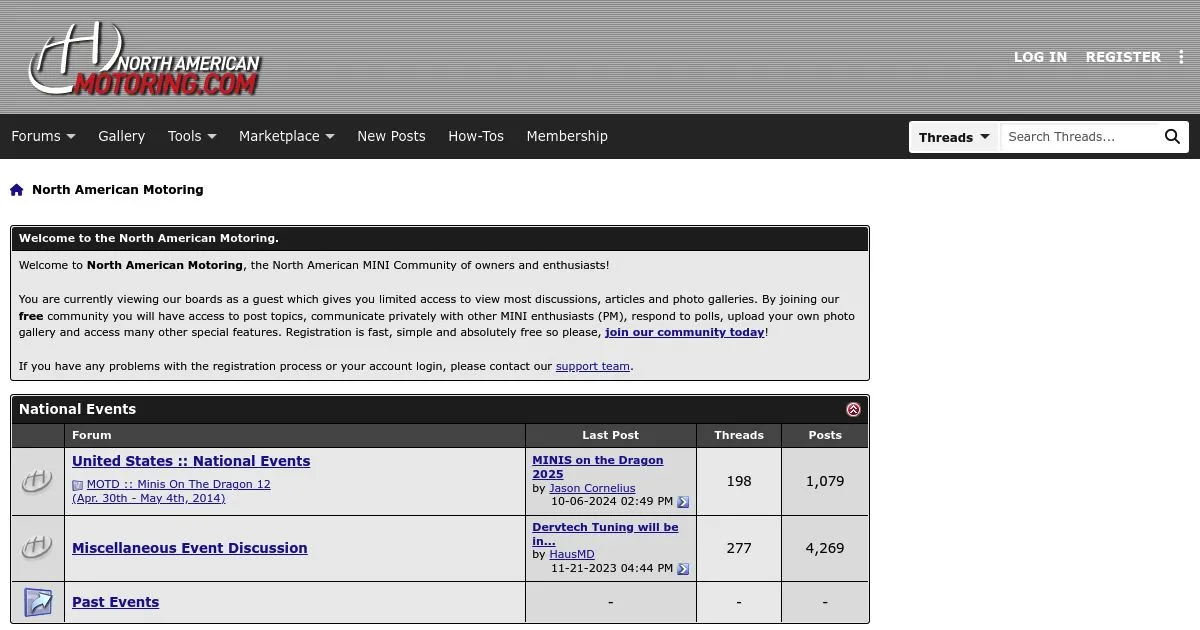Click the LOG IN link
The height and width of the screenshot is (630, 1200).
[1040, 57]
